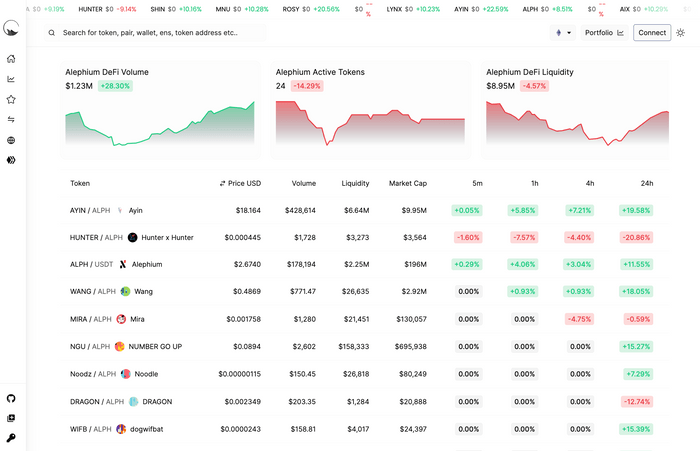Click the swap arrows icon in sidebar
Image resolution: width=700 pixels, height=451 pixels.
coord(11,120)
